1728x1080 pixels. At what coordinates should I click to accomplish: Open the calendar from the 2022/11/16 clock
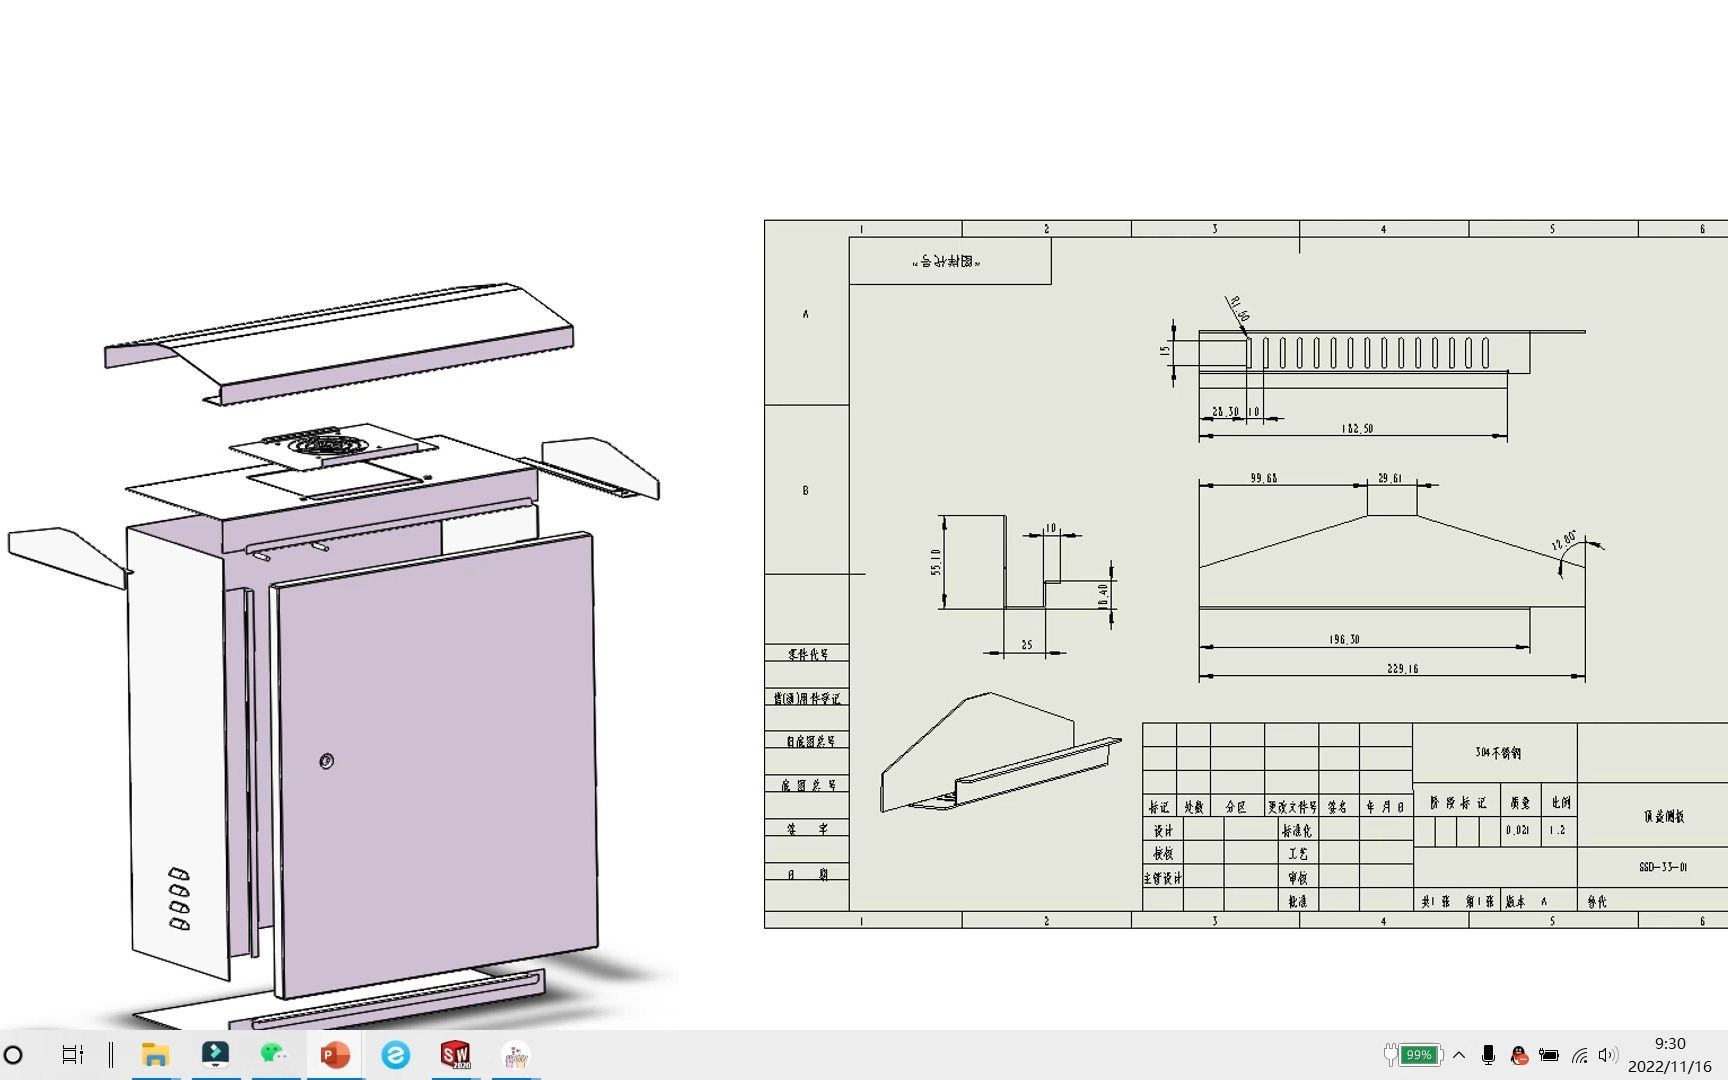[1668, 1054]
